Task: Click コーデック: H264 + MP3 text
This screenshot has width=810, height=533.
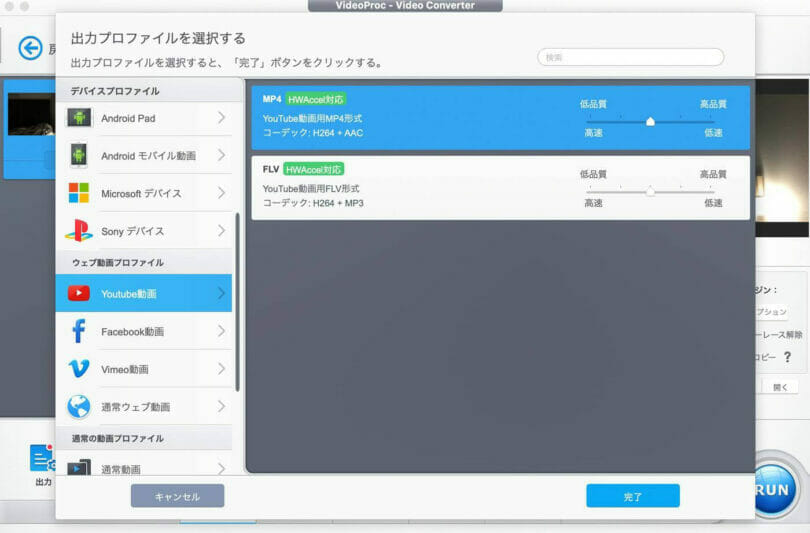Action: [x=313, y=203]
